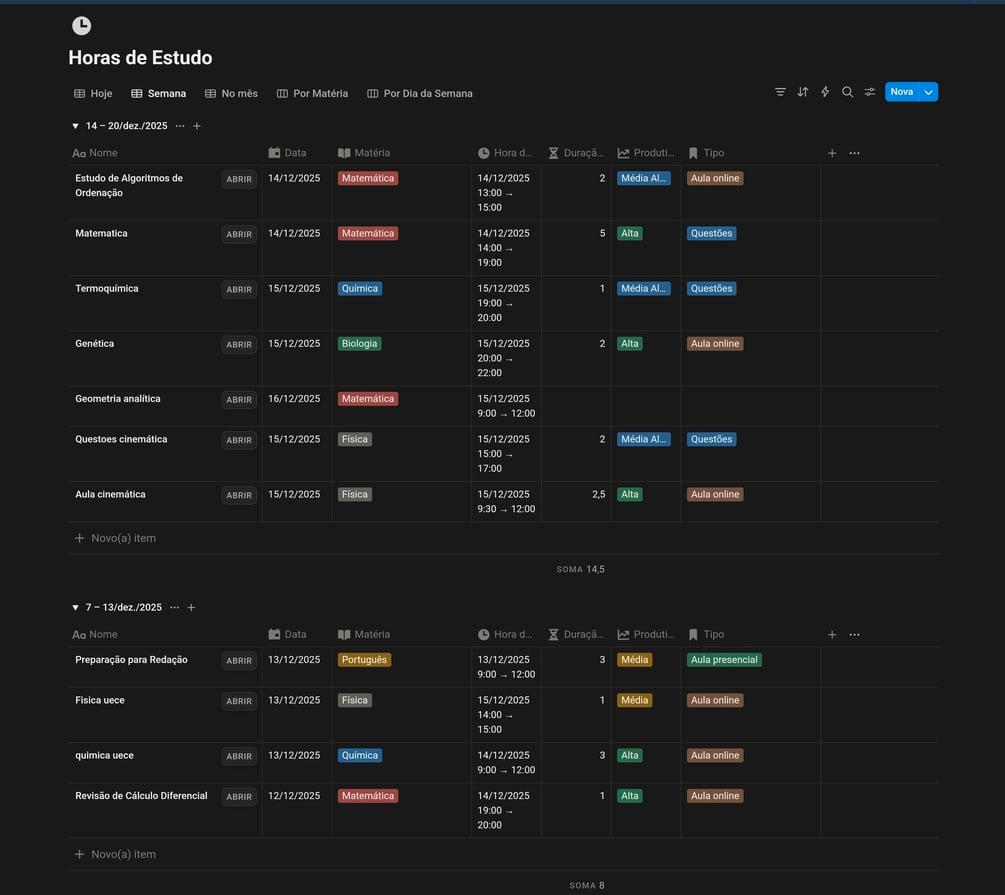This screenshot has width=1005, height=895.
Task: Collapse the 14 – 20/dez./2025 group
Action: 76,126
